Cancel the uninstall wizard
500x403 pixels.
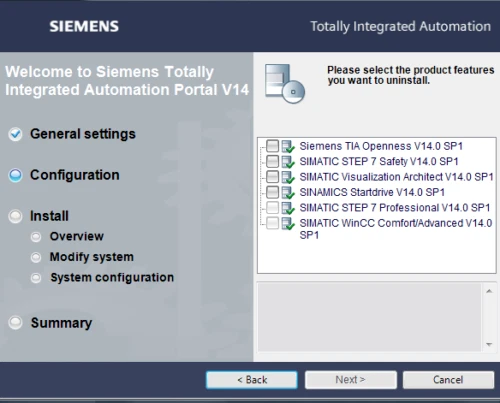[448, 380]
